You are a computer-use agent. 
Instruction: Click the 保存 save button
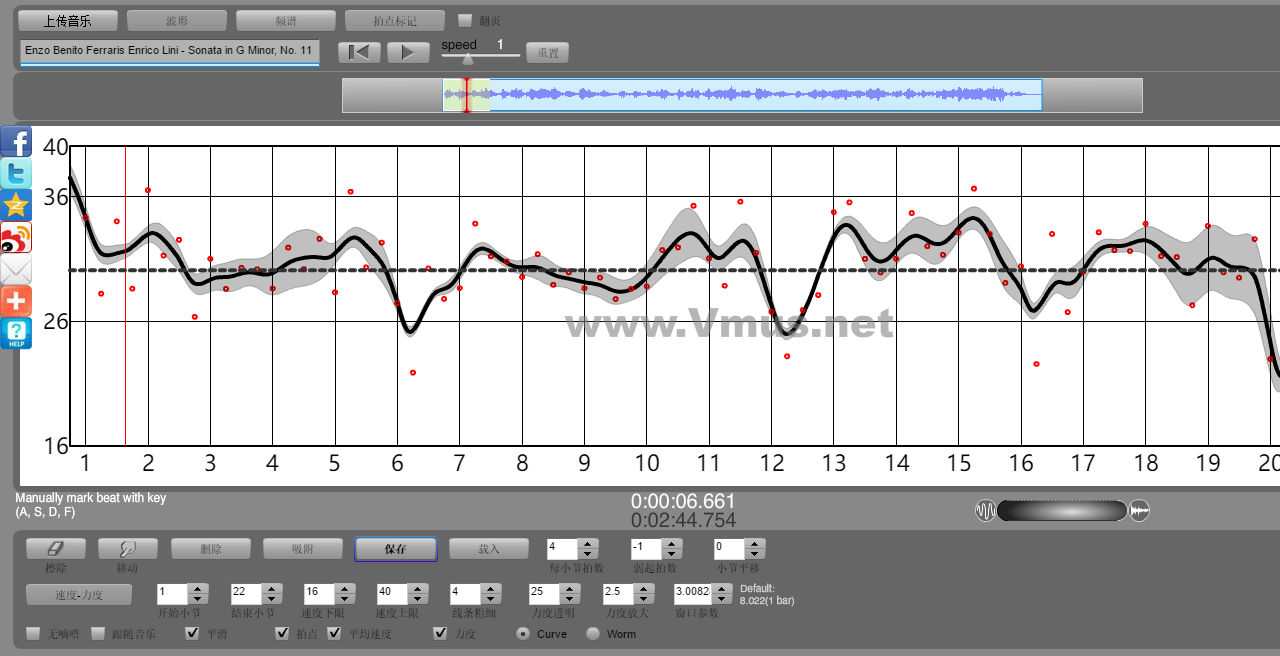pyautogui.click(x=395, y=549)
